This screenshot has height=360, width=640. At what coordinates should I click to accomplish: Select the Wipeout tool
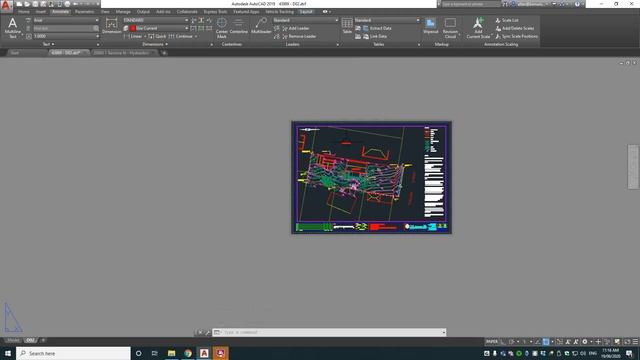tap(430, 25)
